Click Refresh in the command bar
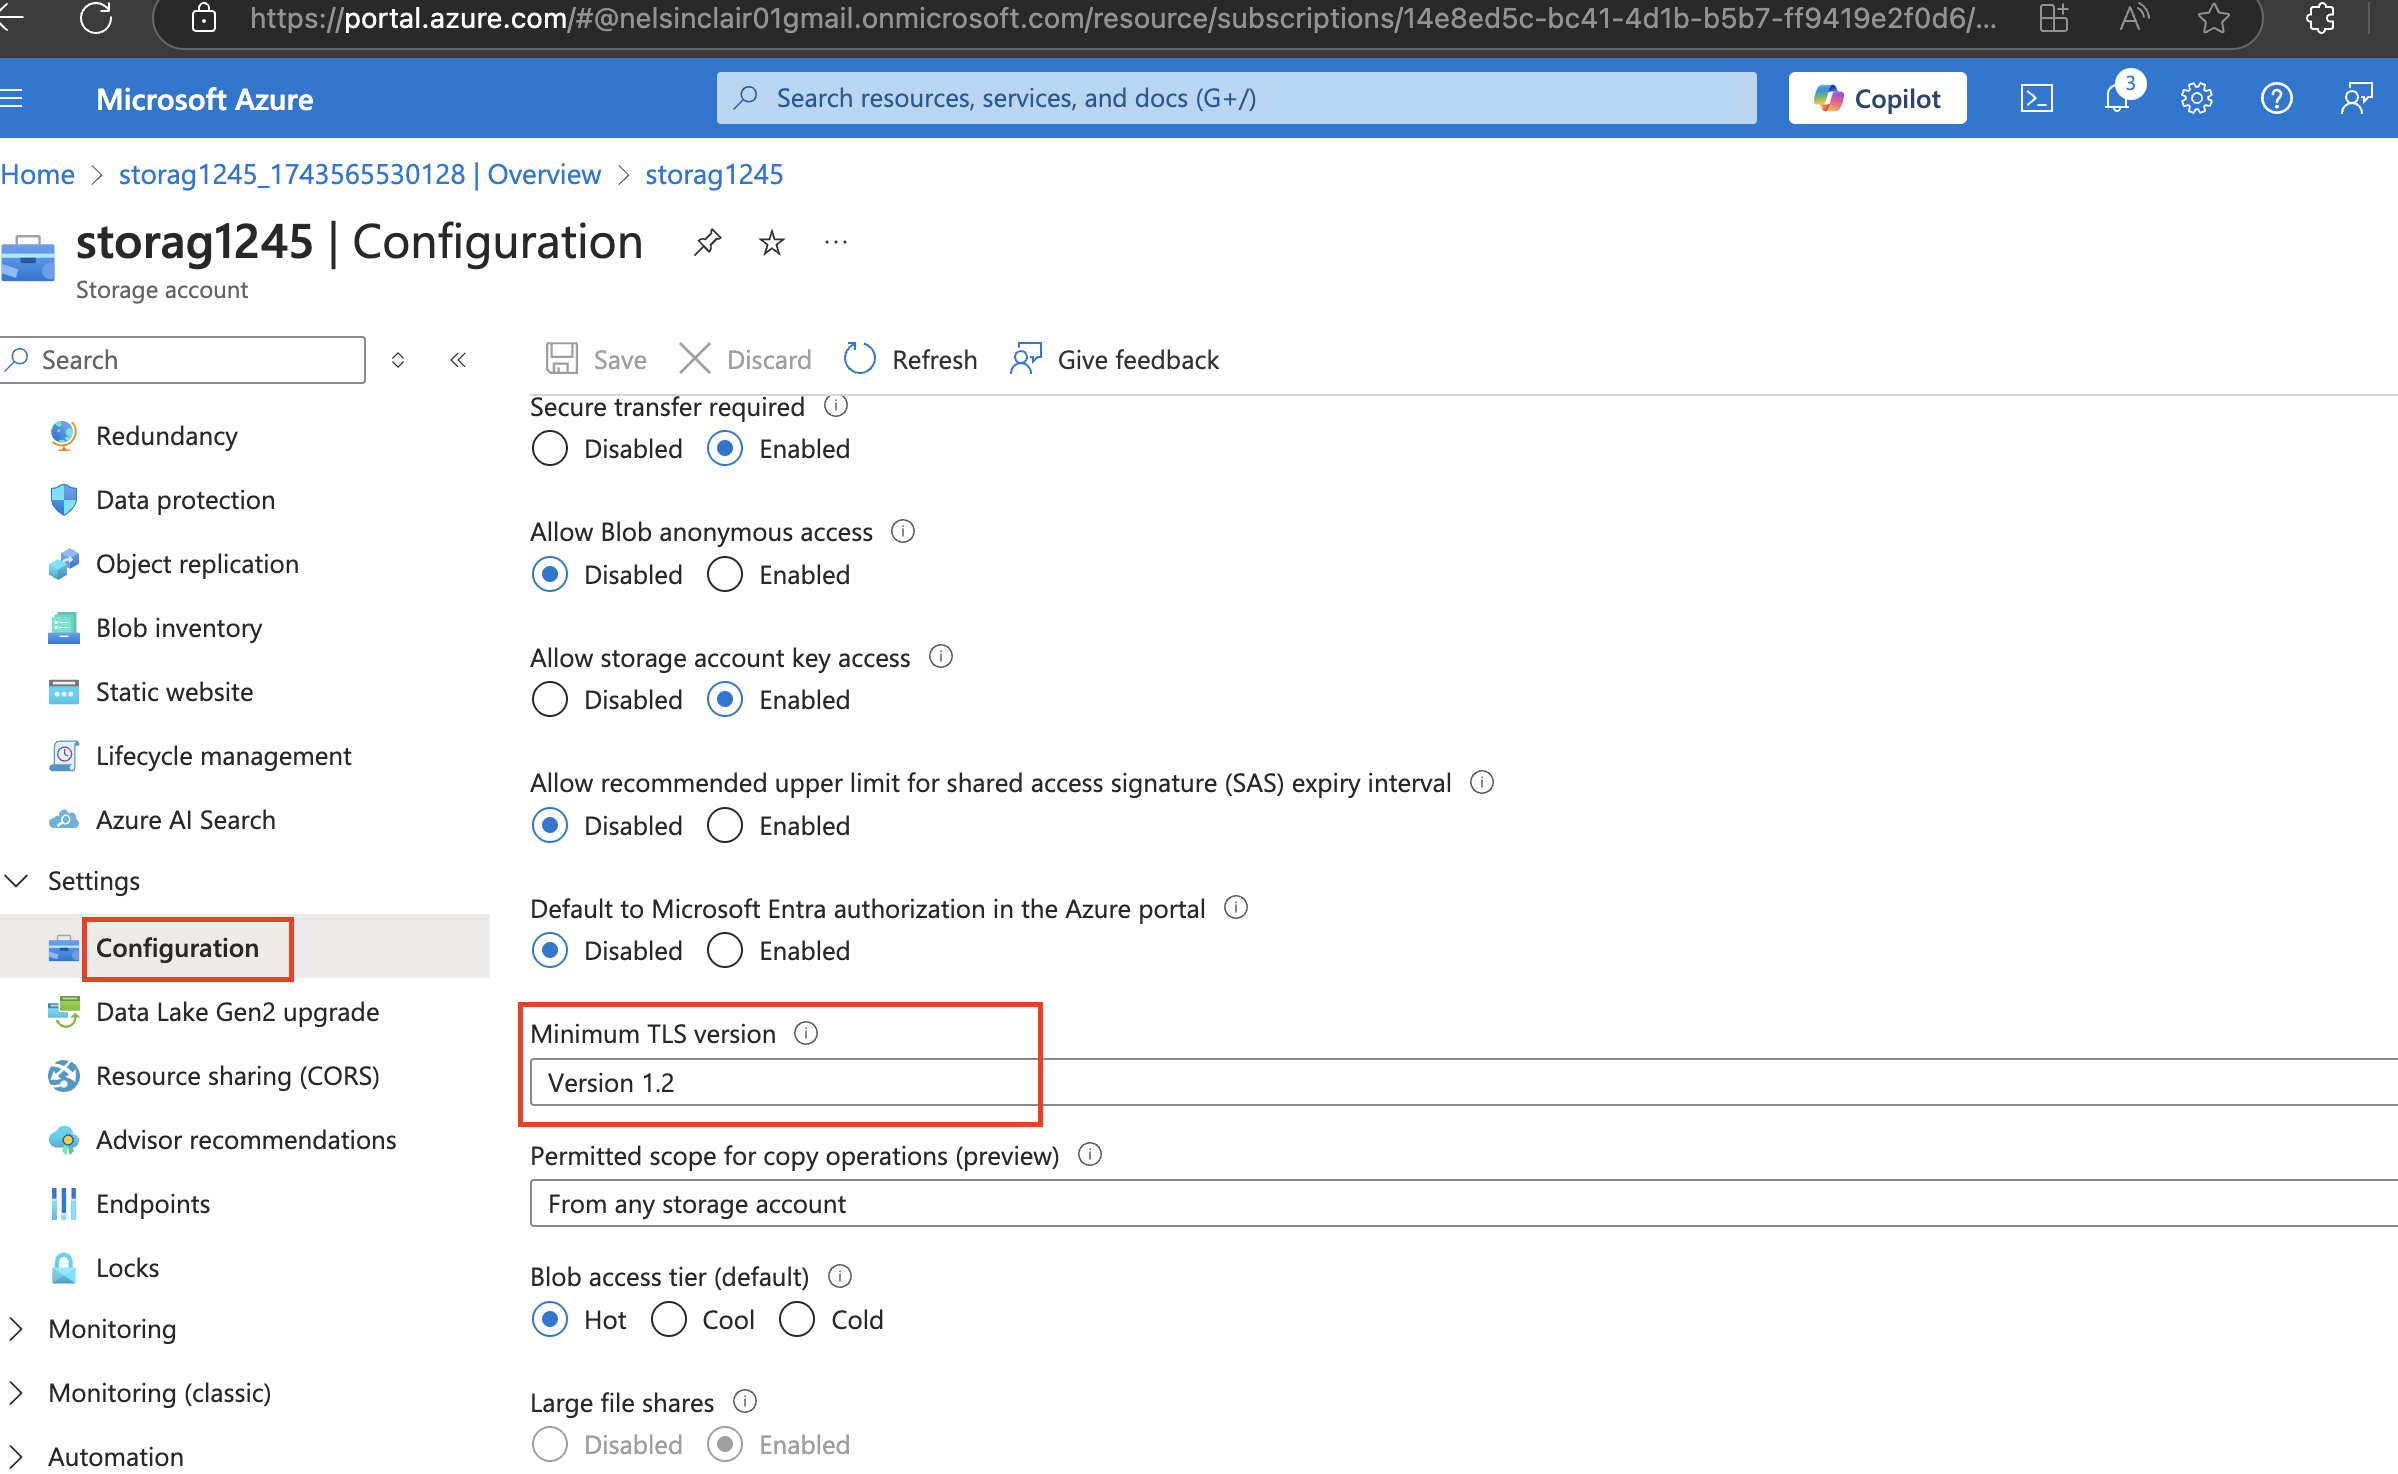Image resolution: width=2398 pixels, height=1474 pixels. click(x=910, y=360)
